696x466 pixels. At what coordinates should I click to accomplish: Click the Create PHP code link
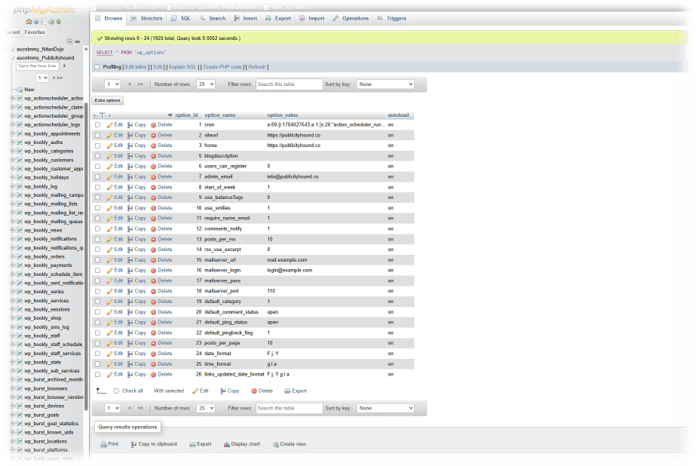tap(222, 67)
